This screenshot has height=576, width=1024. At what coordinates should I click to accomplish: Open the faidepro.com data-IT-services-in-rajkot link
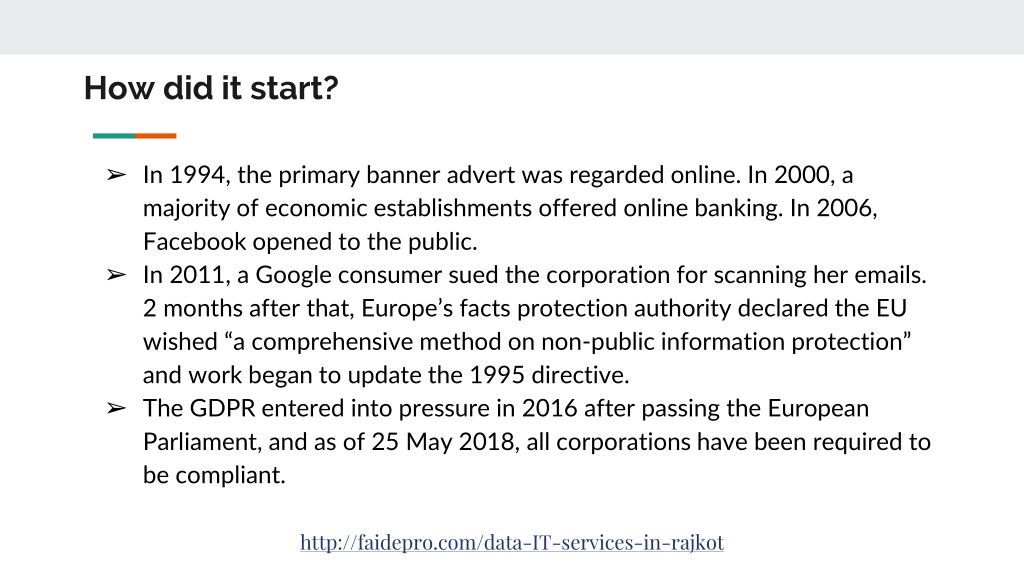512,542
